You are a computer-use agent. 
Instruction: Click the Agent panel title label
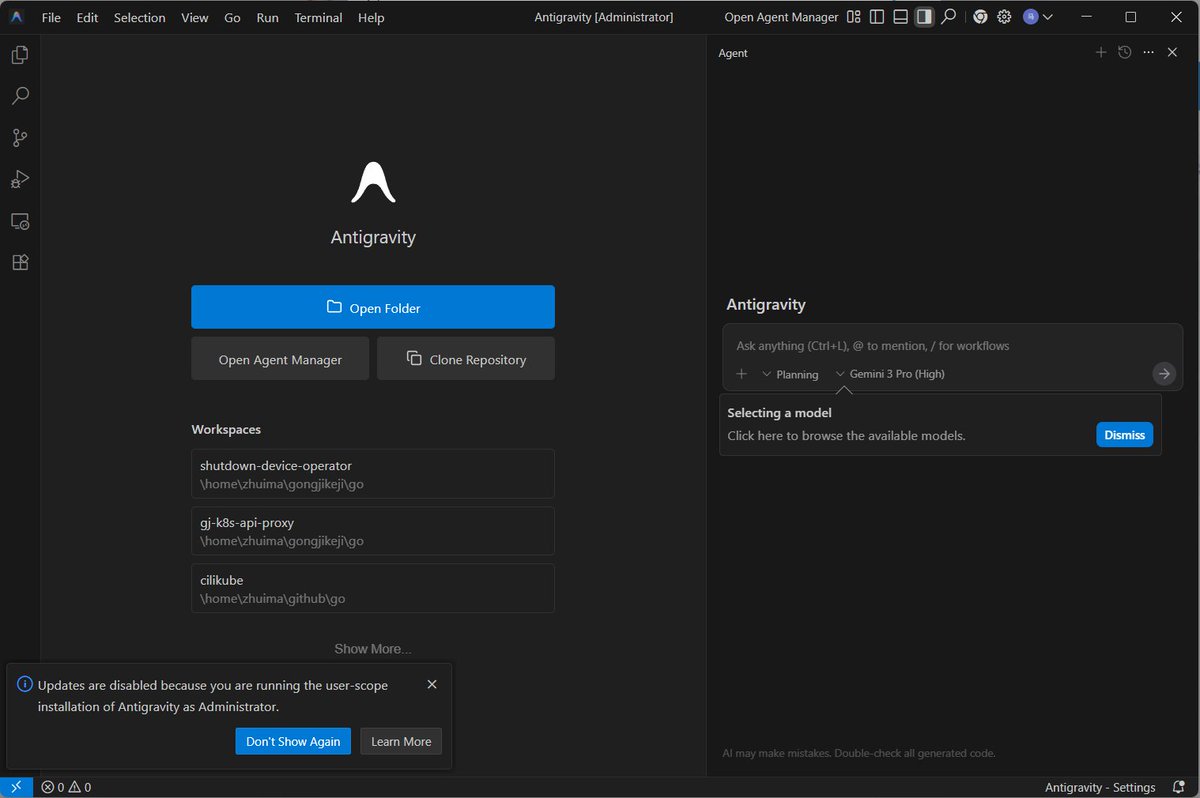coord(733,53)
